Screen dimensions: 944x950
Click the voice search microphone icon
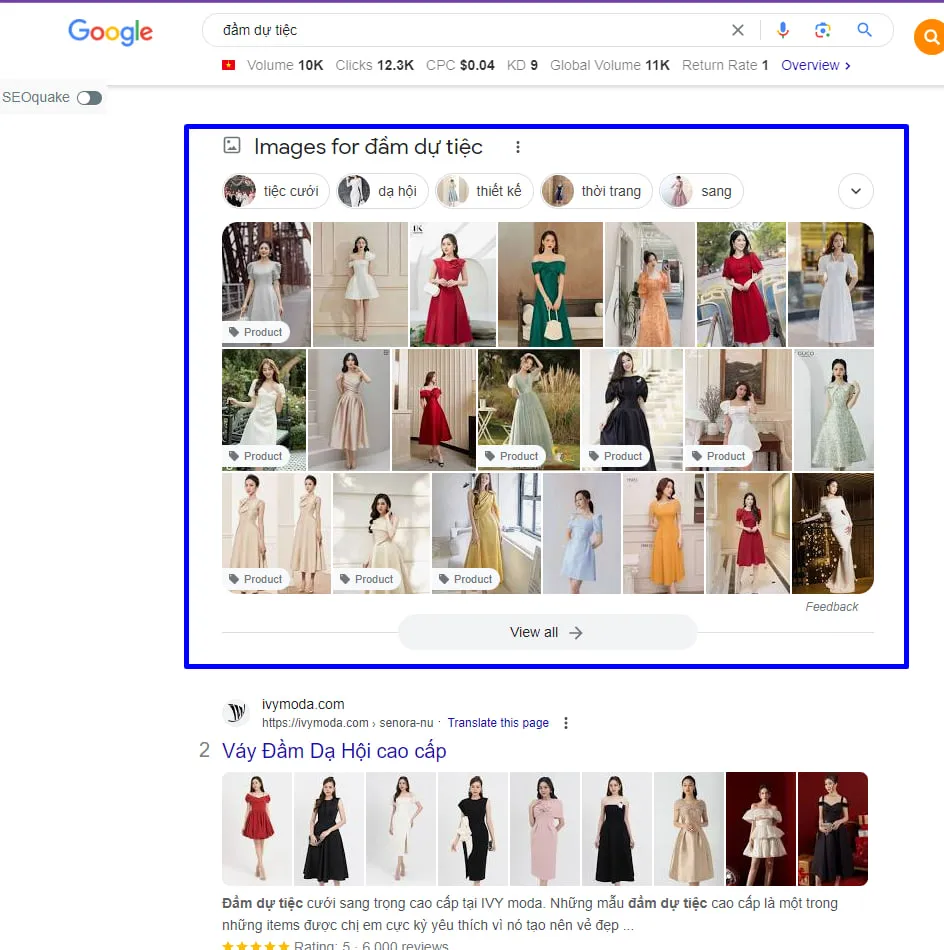(783, 30)
